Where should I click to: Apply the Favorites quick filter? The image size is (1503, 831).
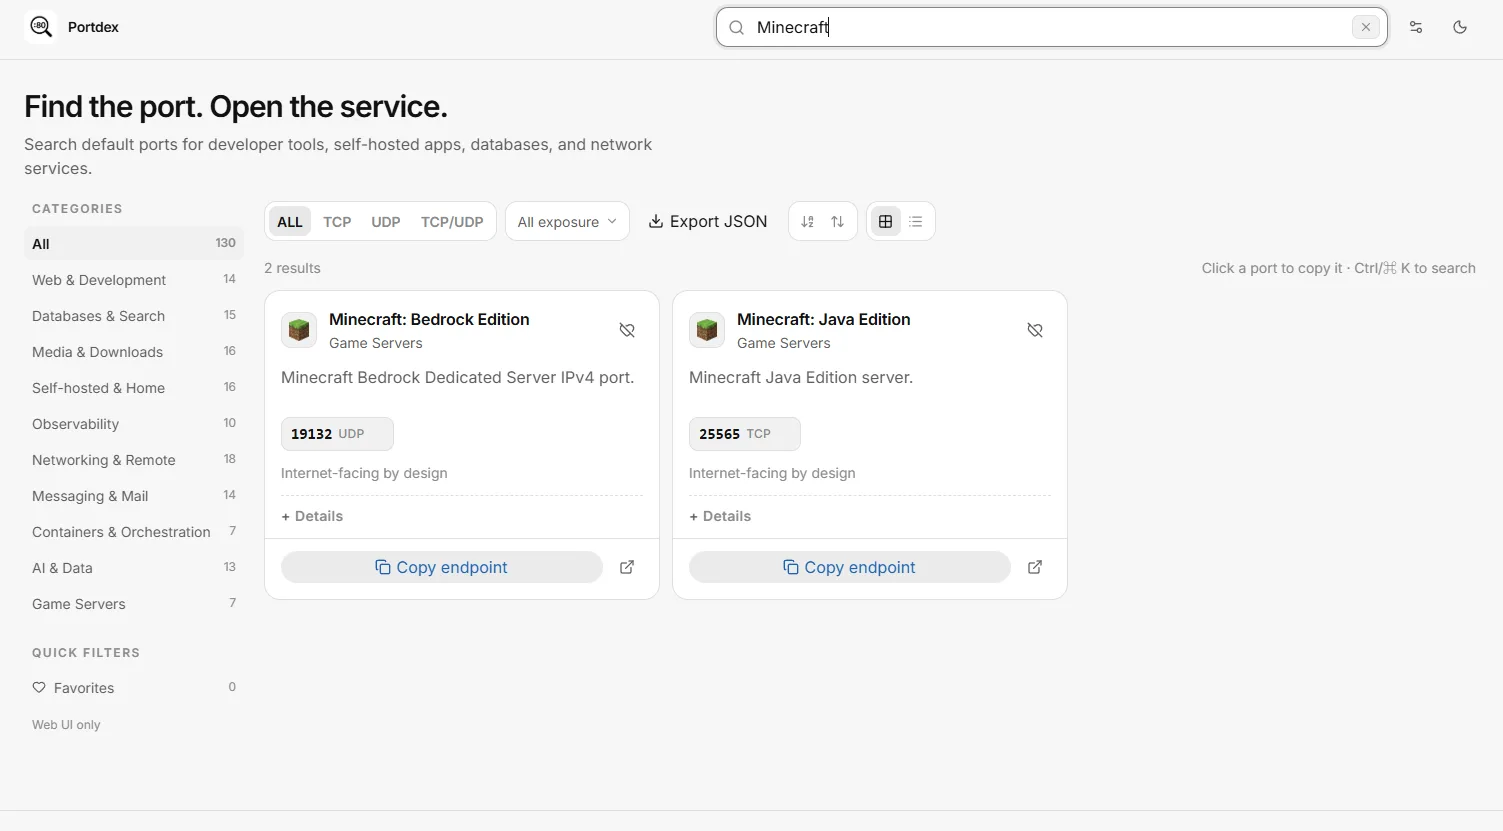(x=134, y=688)
